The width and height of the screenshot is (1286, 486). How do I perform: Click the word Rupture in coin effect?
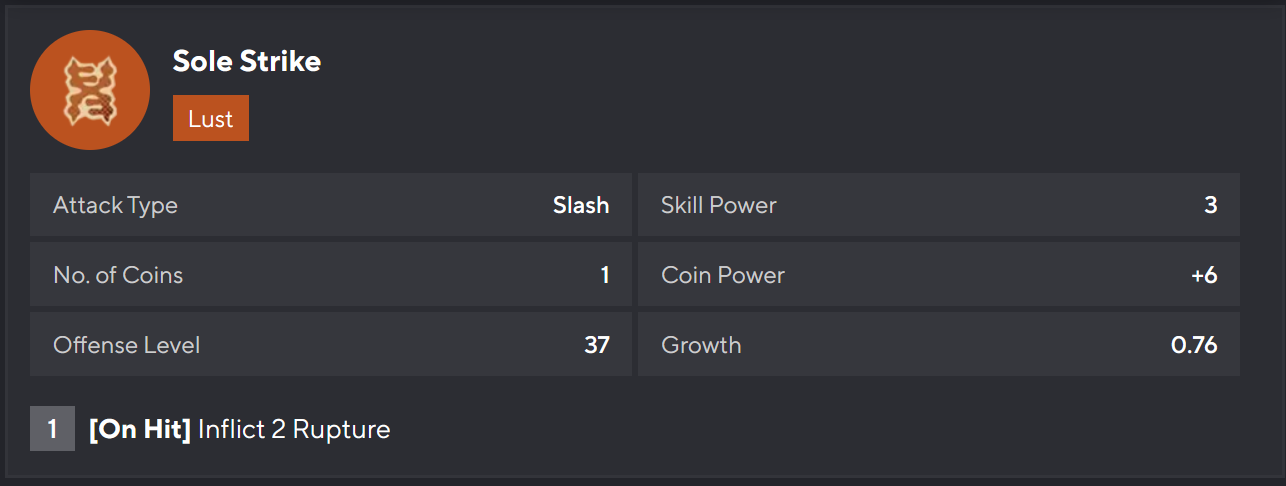tap(340, 430)
